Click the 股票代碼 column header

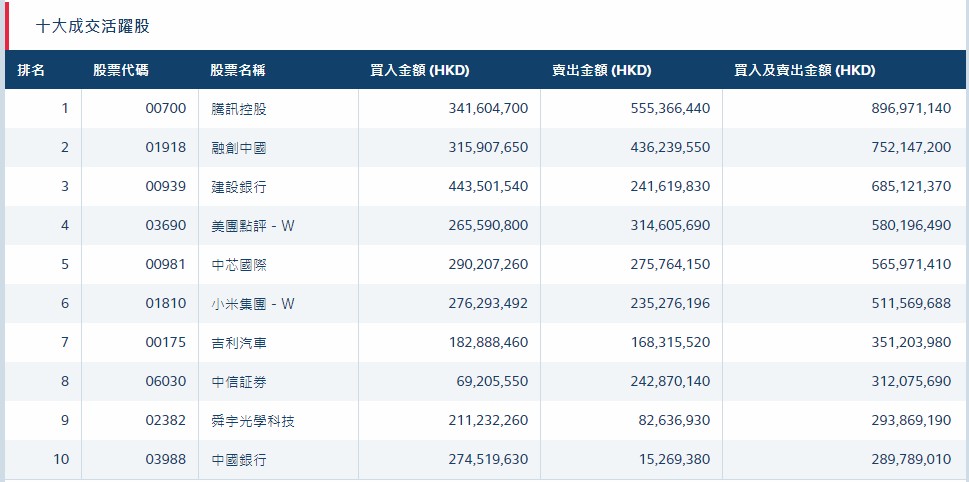pos(121,70)
